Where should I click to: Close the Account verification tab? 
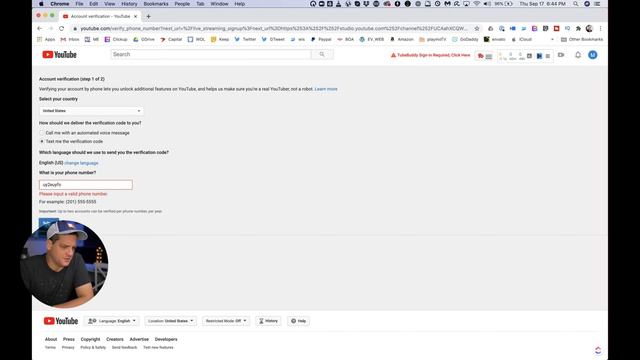(136, 16)
